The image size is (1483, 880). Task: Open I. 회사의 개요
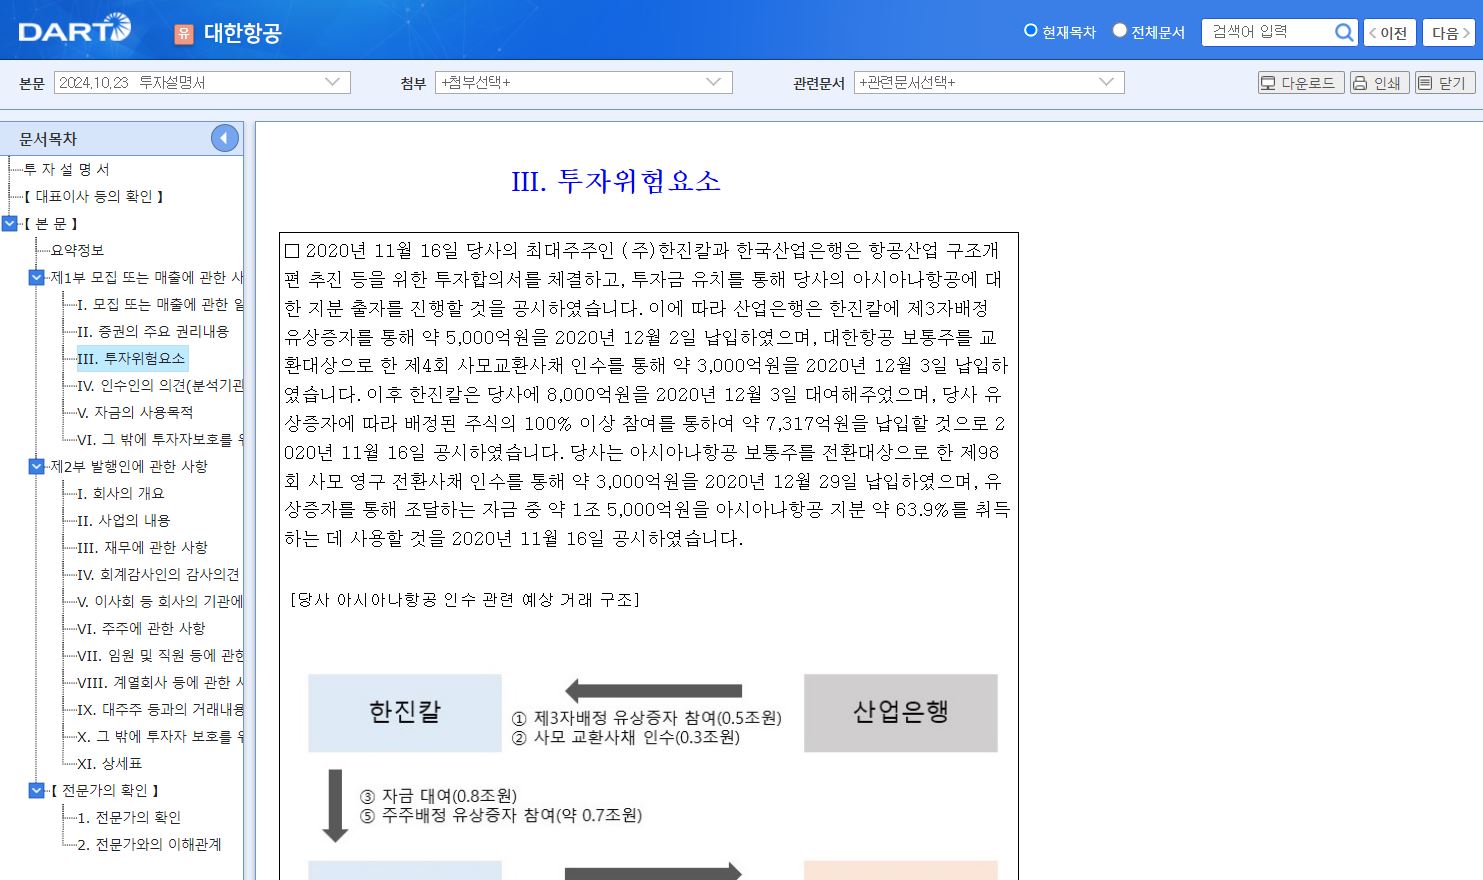(x=121, y=493)
